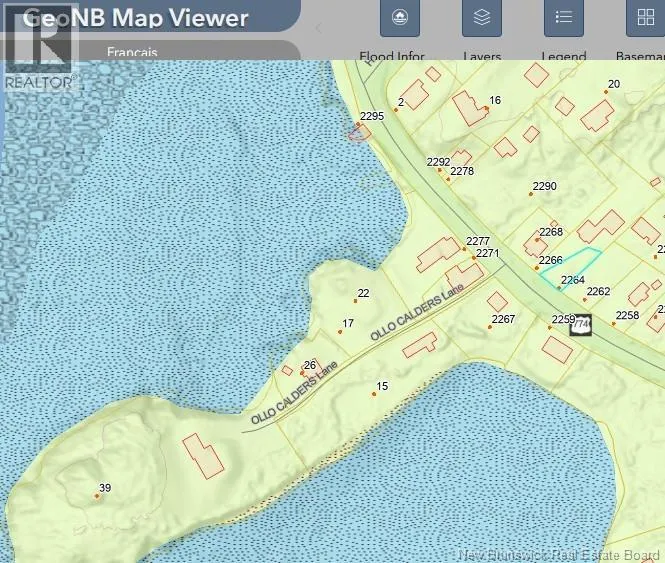Image resolution: width=665 pixels, height=563 pixels.
Task: Collapse the toolbar with left chevron
Action: pos(319,28)
